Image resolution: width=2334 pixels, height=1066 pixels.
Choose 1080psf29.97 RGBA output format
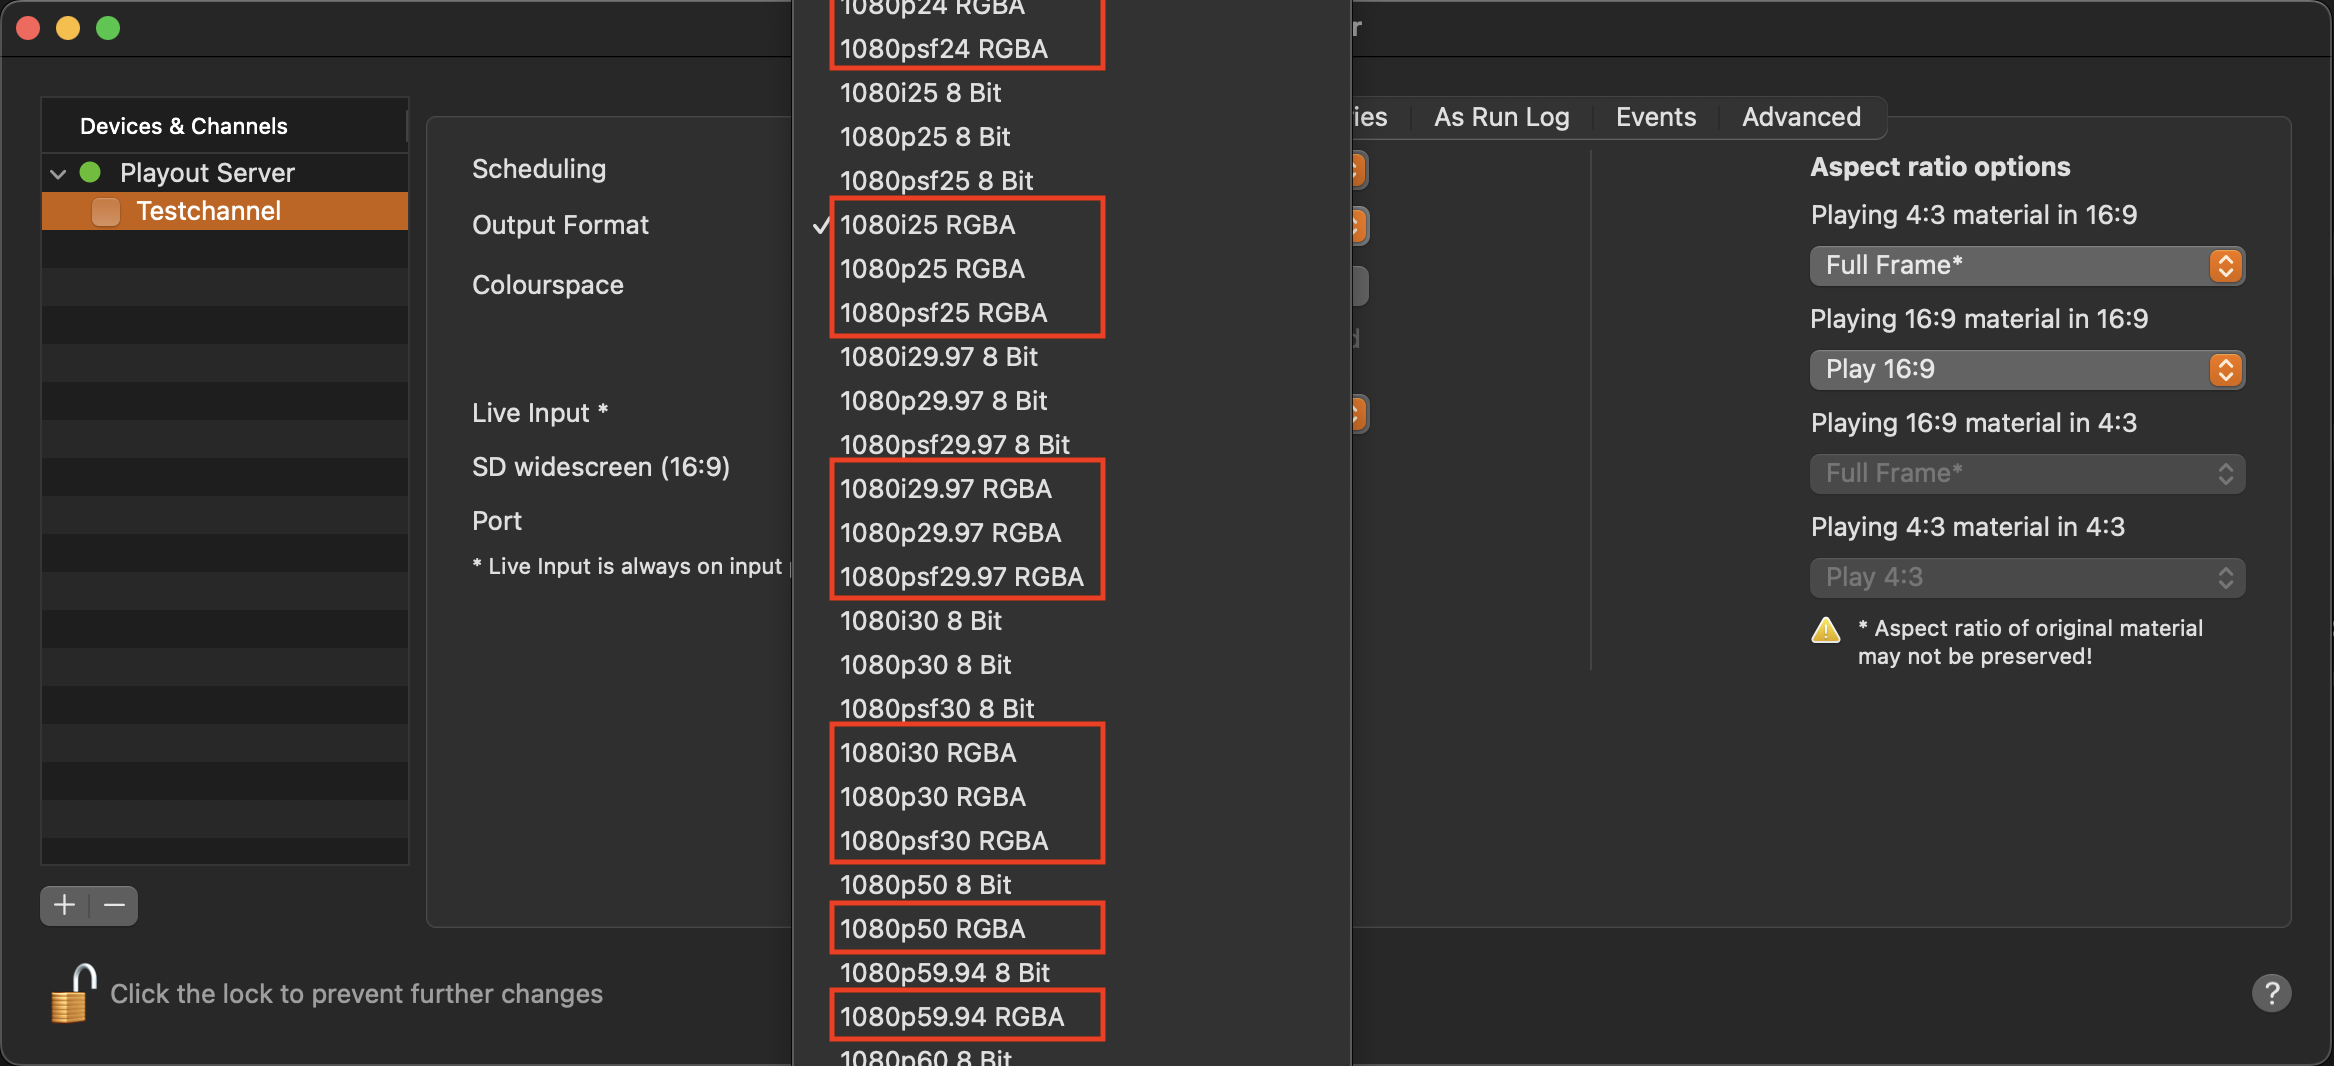click(1071, 576)
